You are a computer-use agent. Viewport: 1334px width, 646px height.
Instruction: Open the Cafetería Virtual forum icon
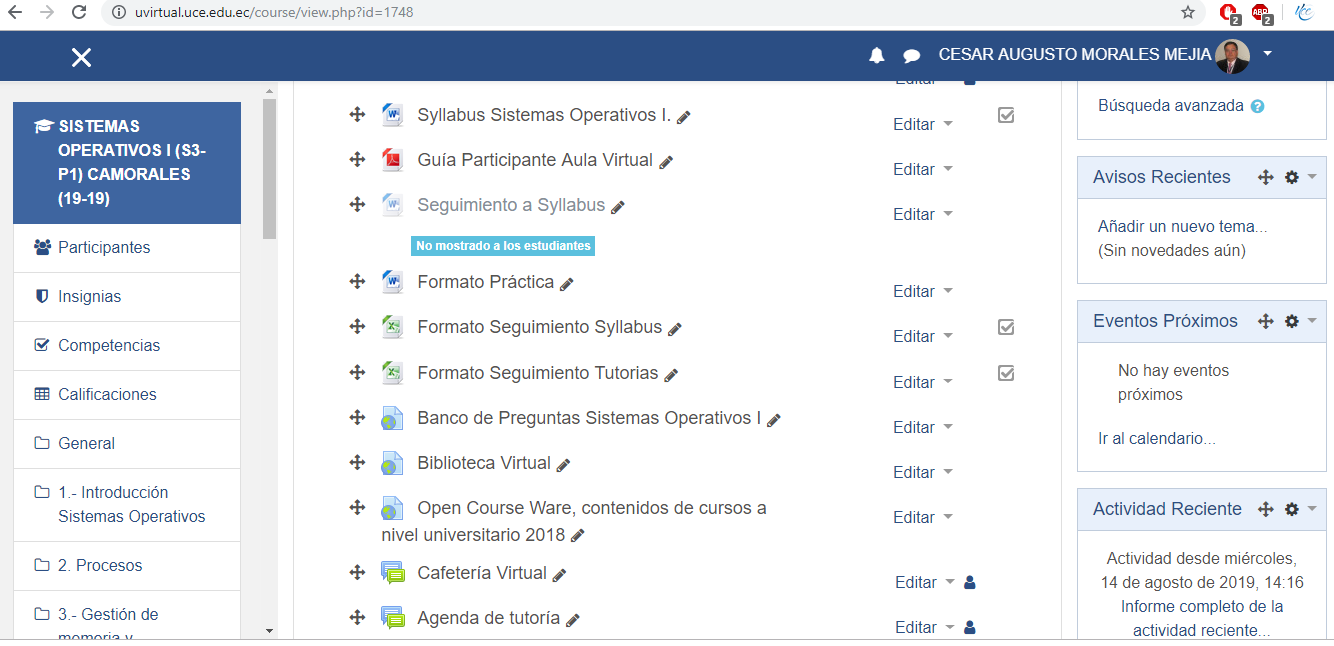(x=392, y=572)
